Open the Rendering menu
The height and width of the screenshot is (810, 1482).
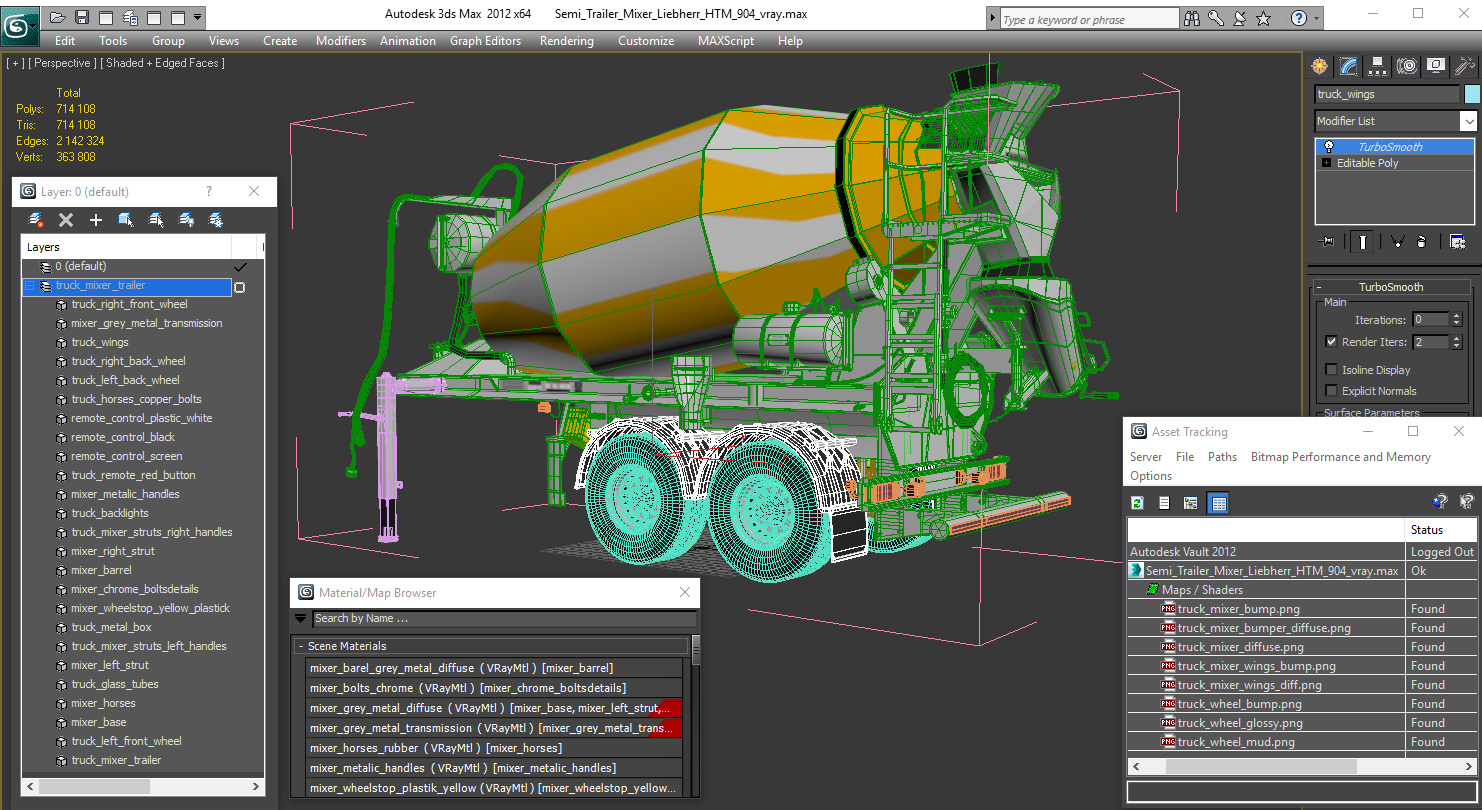click(566, 41)
